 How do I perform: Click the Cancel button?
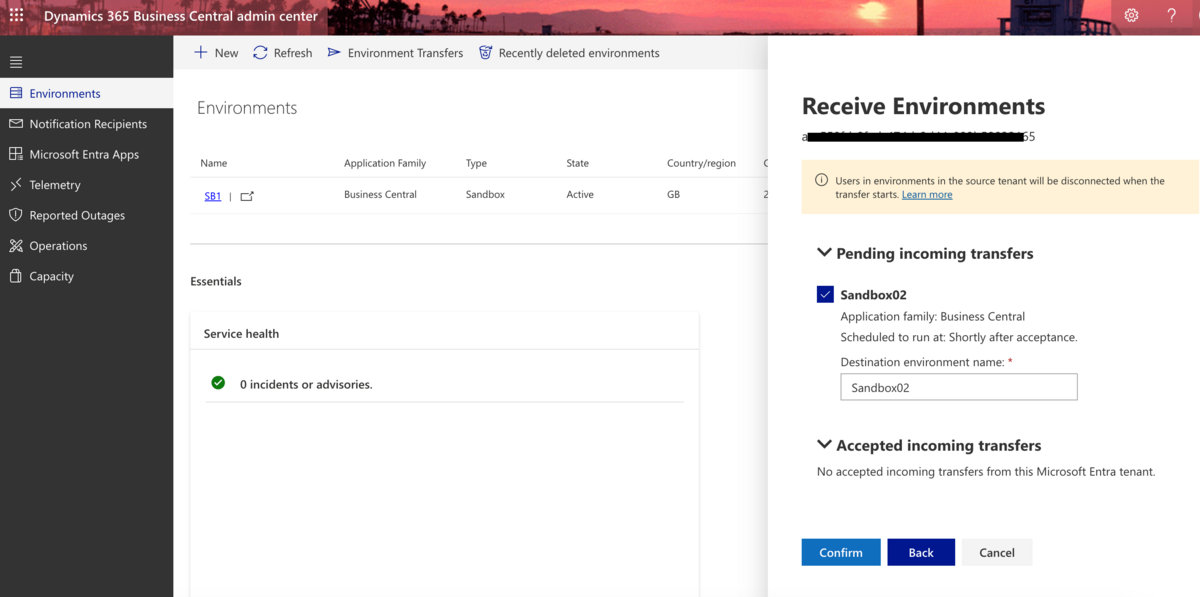[x=997, y=552]
